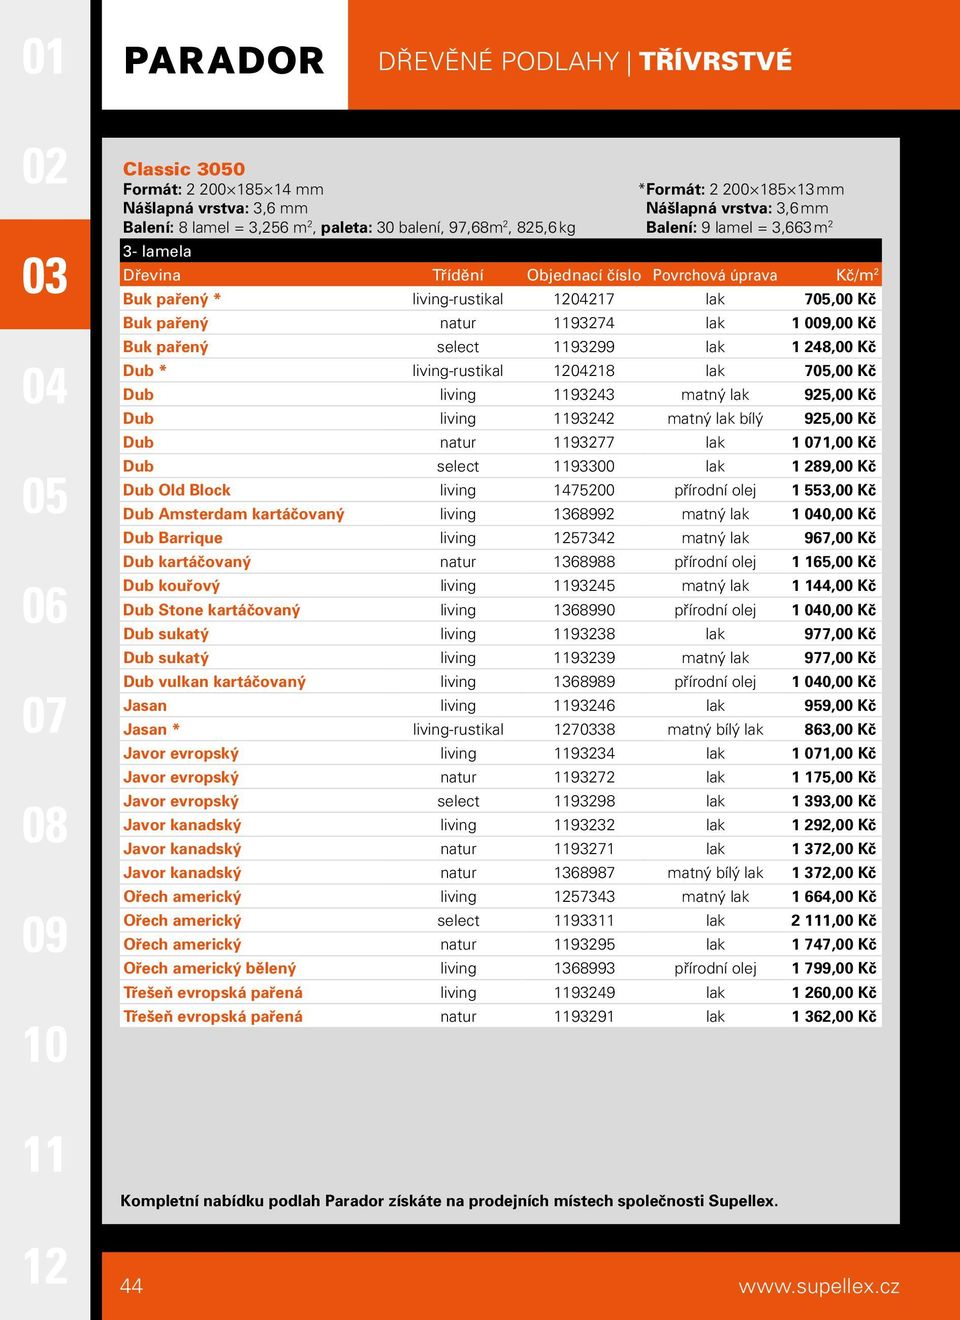Open section tab 09
Screen dimensions: 960x1320
point(44,935)
